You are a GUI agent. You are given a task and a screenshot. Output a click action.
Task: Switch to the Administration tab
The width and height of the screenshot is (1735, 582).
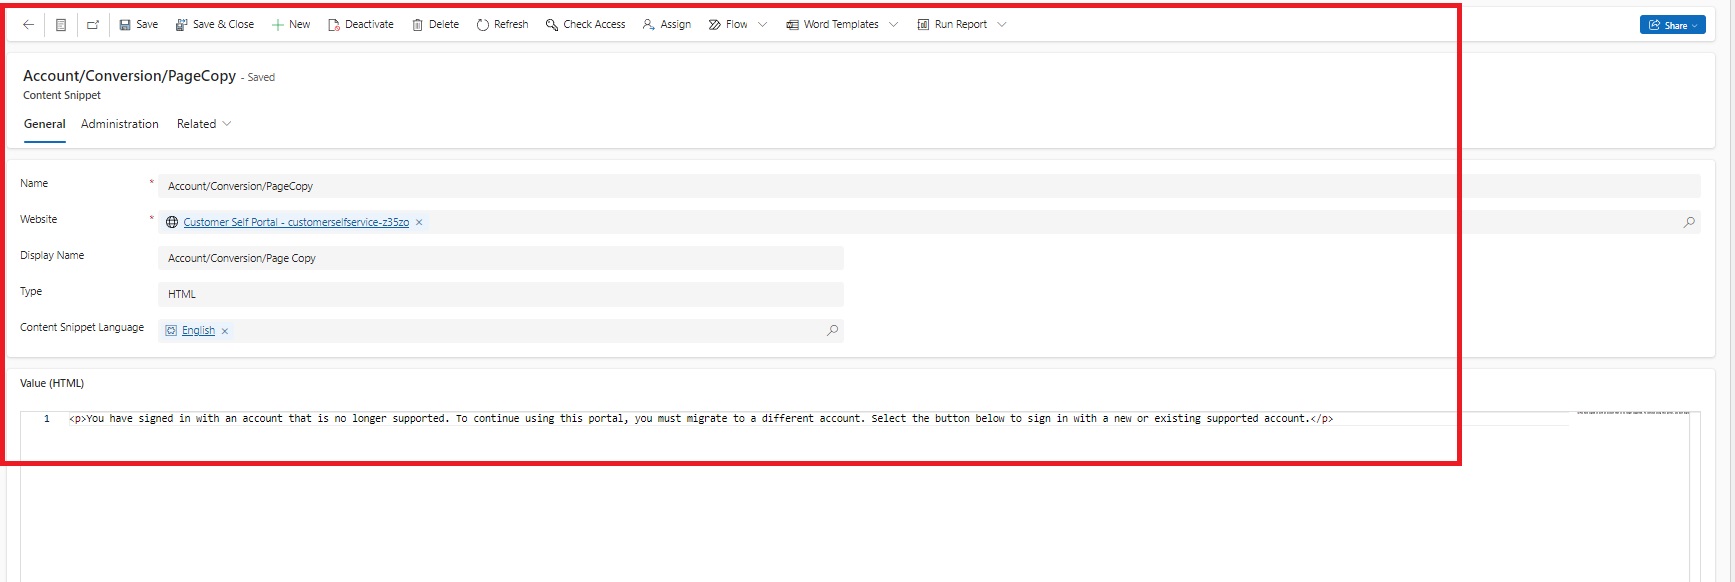pos(120,124)
